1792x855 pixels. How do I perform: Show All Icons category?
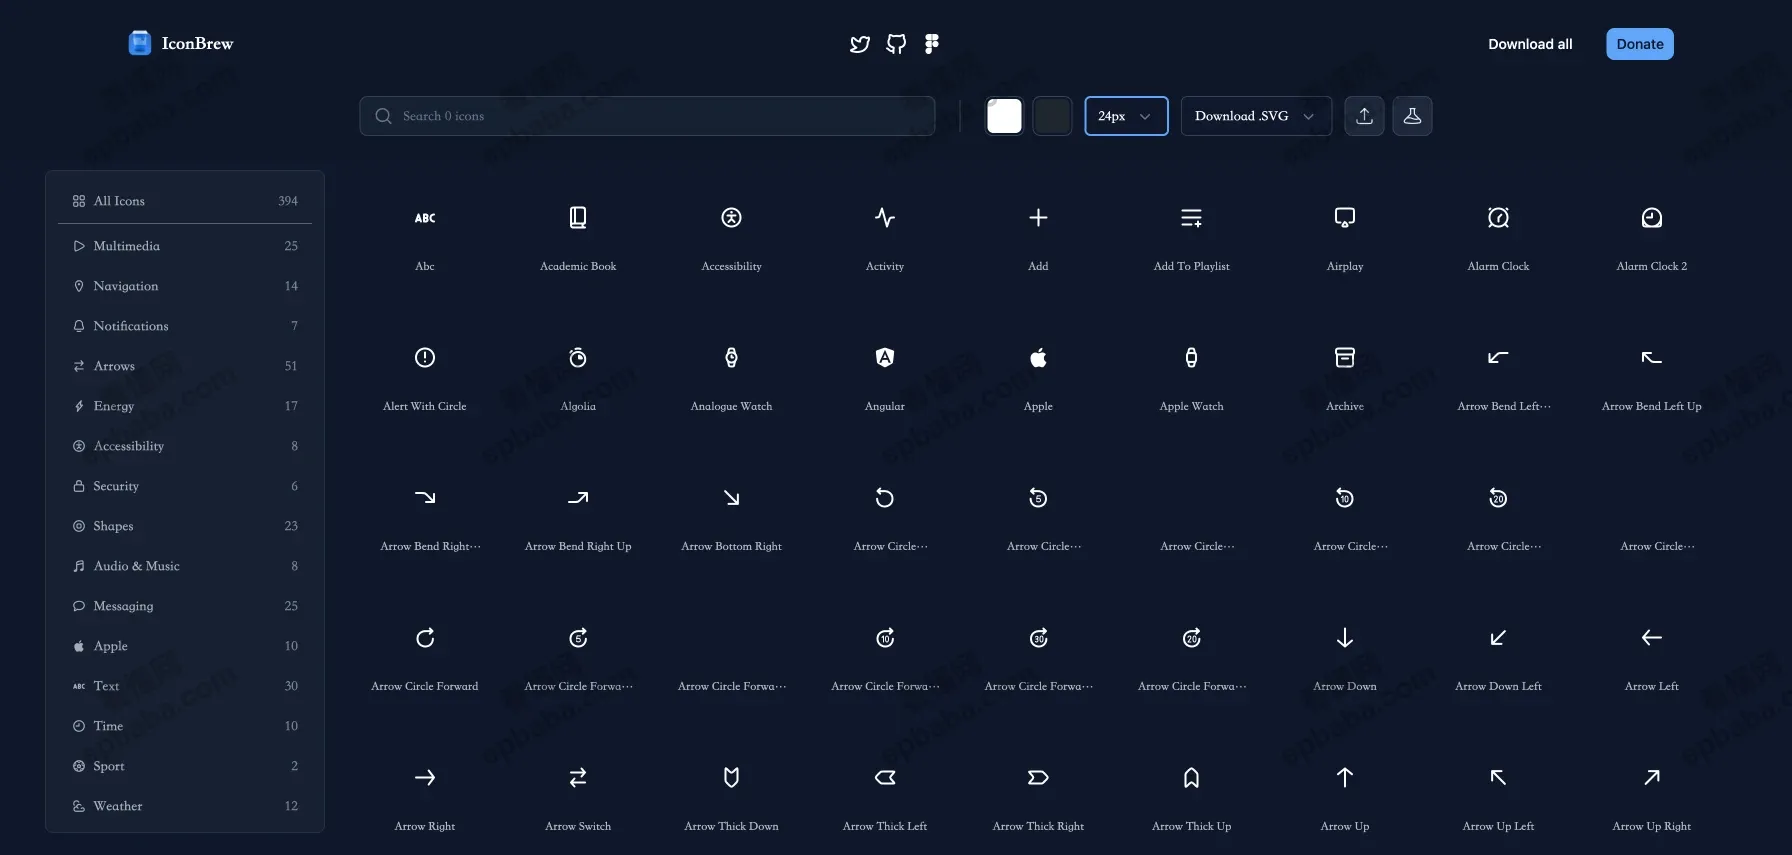click(x=185, y=201)
